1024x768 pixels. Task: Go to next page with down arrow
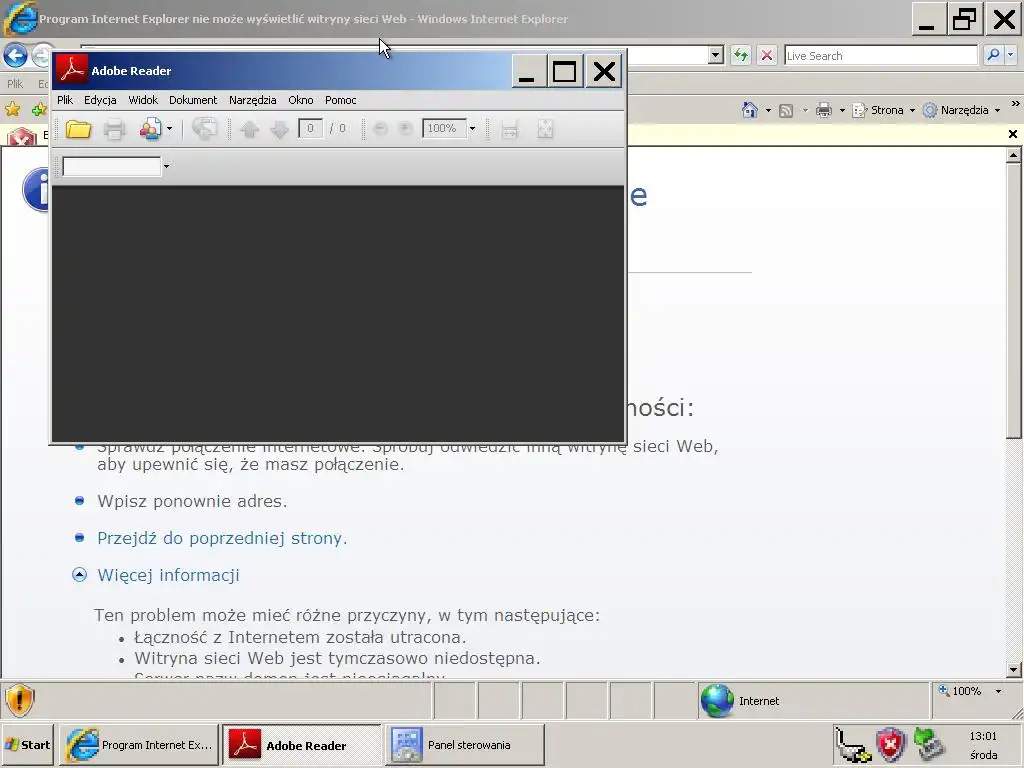(280, 129)
